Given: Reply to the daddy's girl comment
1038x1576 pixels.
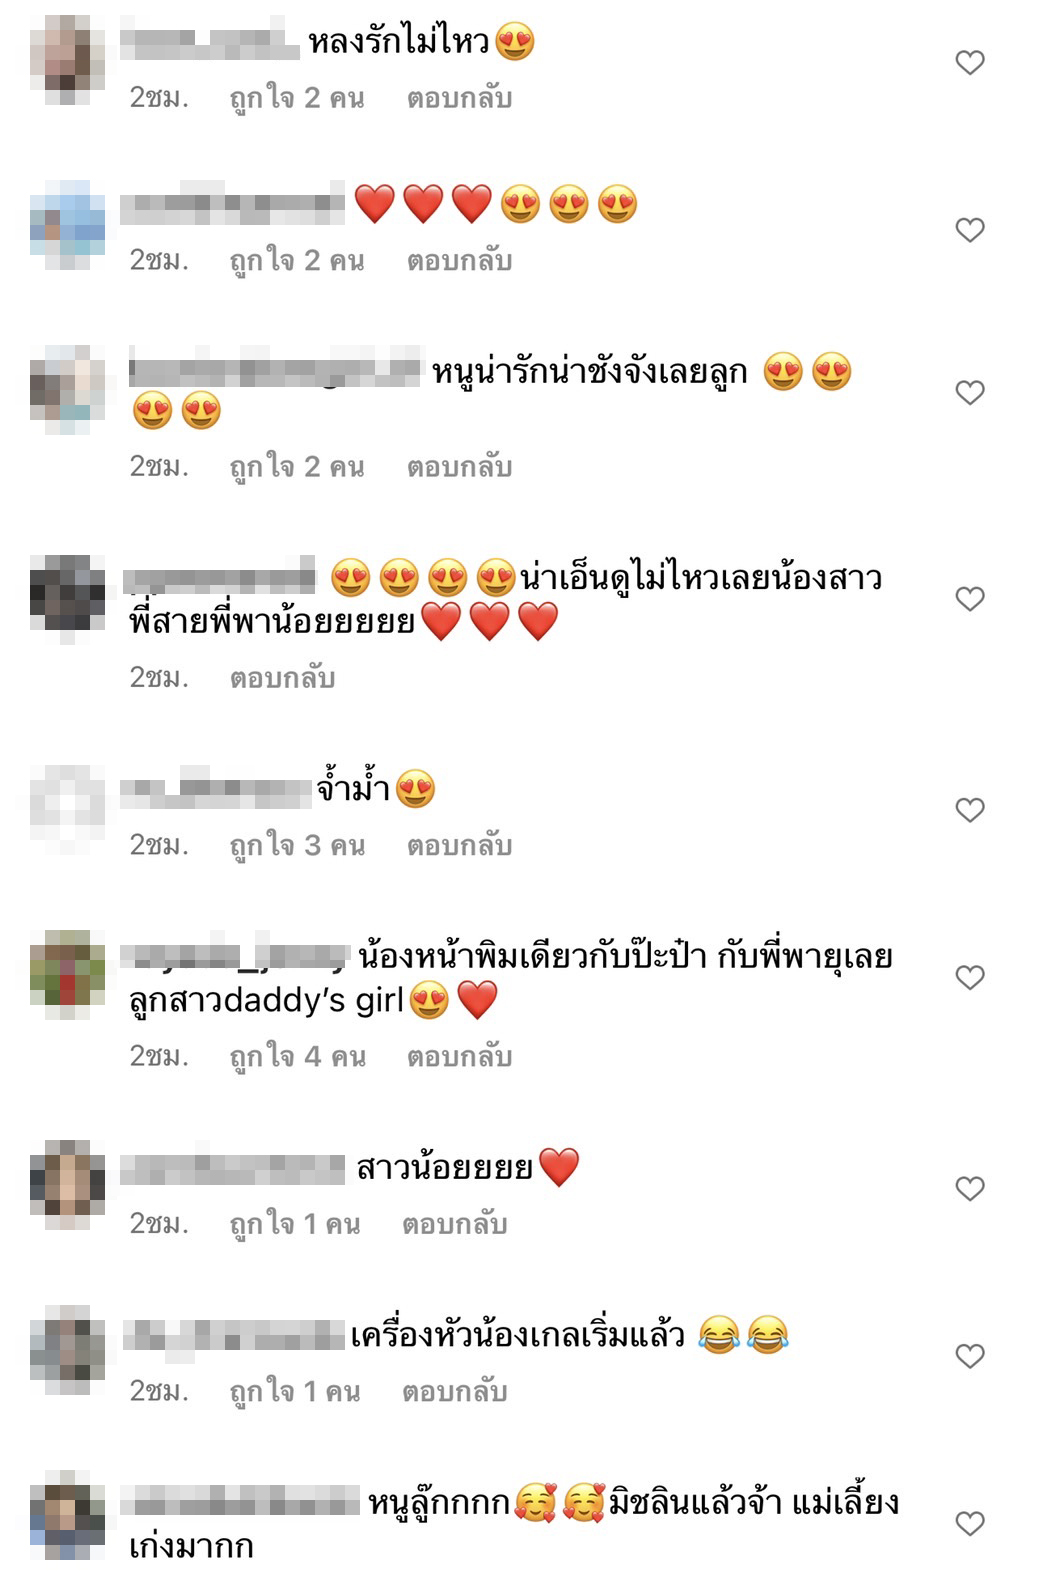Looking at the screenshot, I should tap(459, 1056).
